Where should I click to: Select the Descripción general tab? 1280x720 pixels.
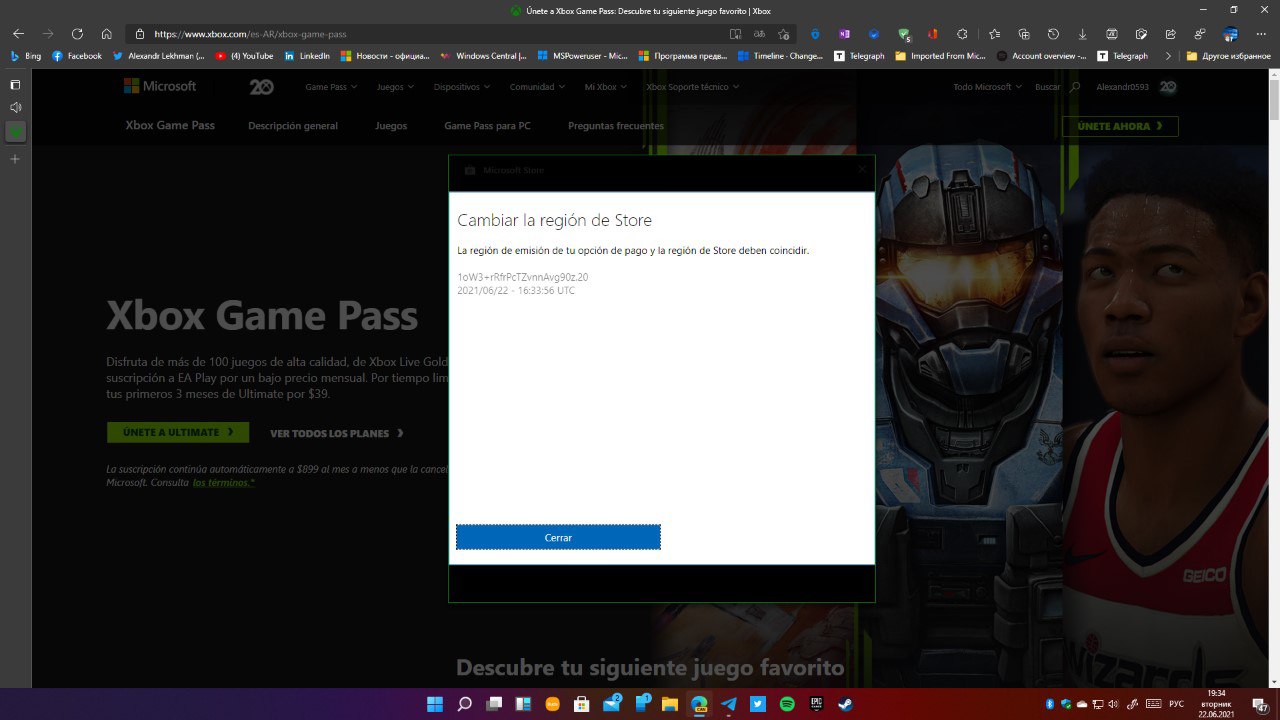(x=293, y=126)
